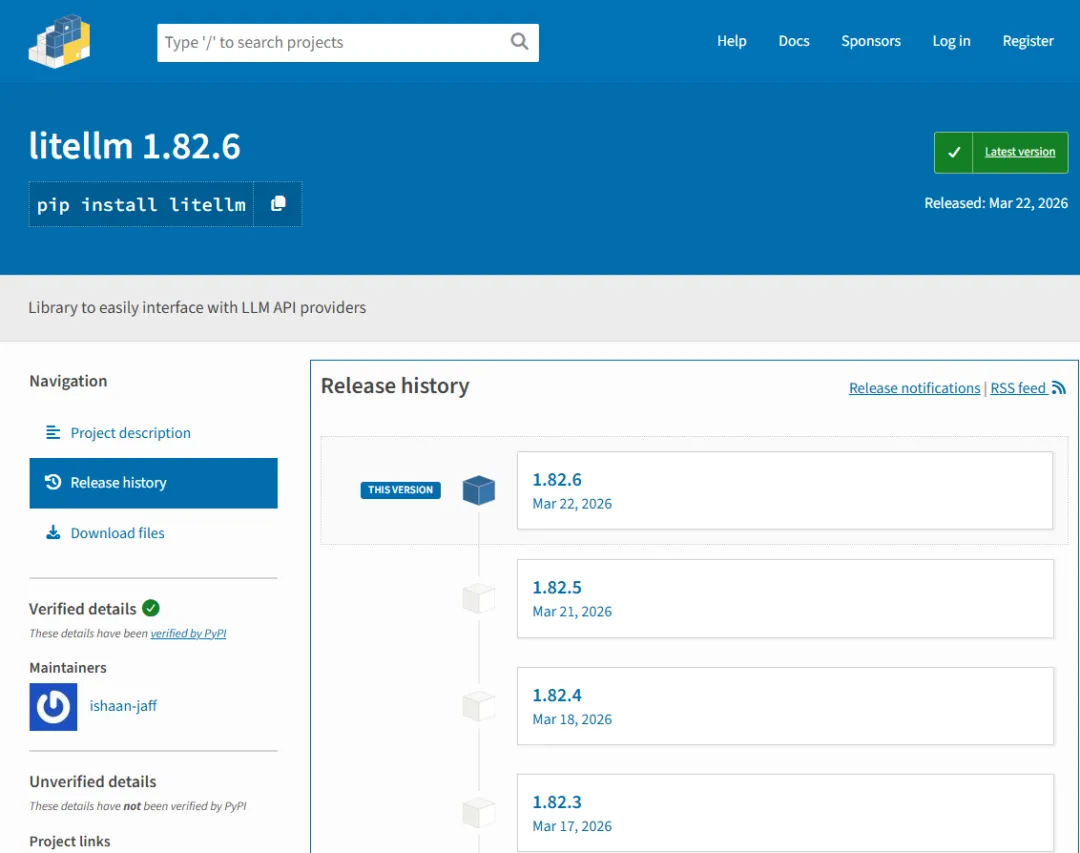The width and height of the screenshot is (1080, 853).
Task: Open release 1.82.6 card
Action: (x=785, y=491)
